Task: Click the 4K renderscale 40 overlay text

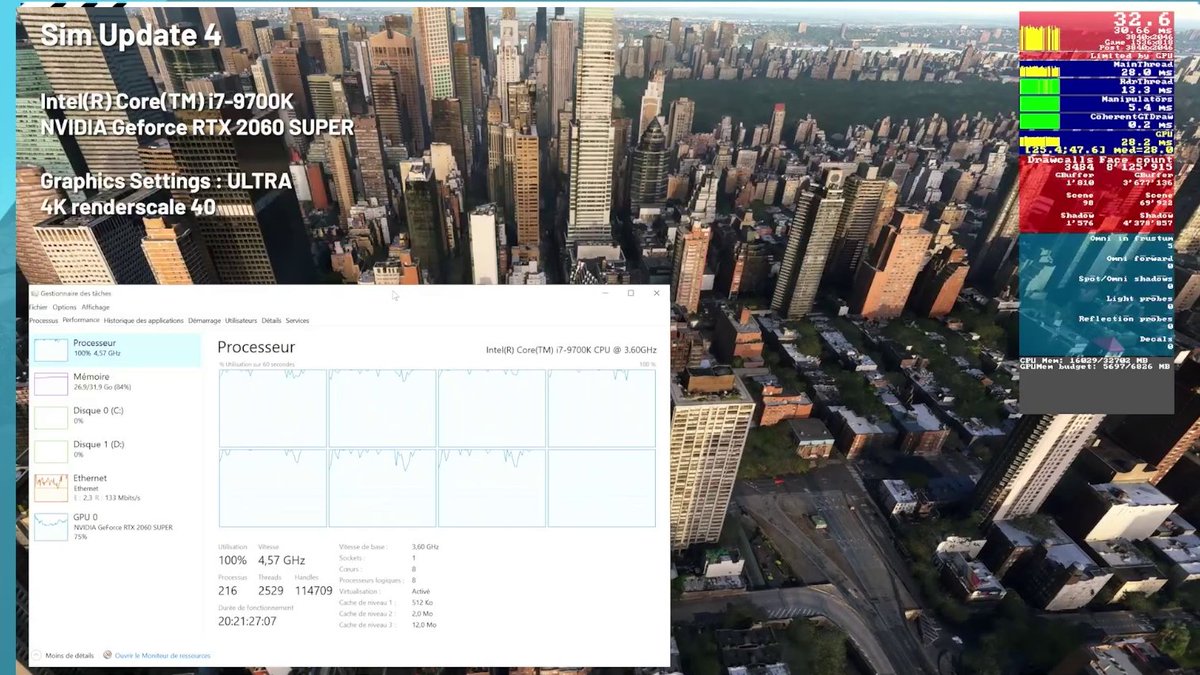Action: pos(128,207)
